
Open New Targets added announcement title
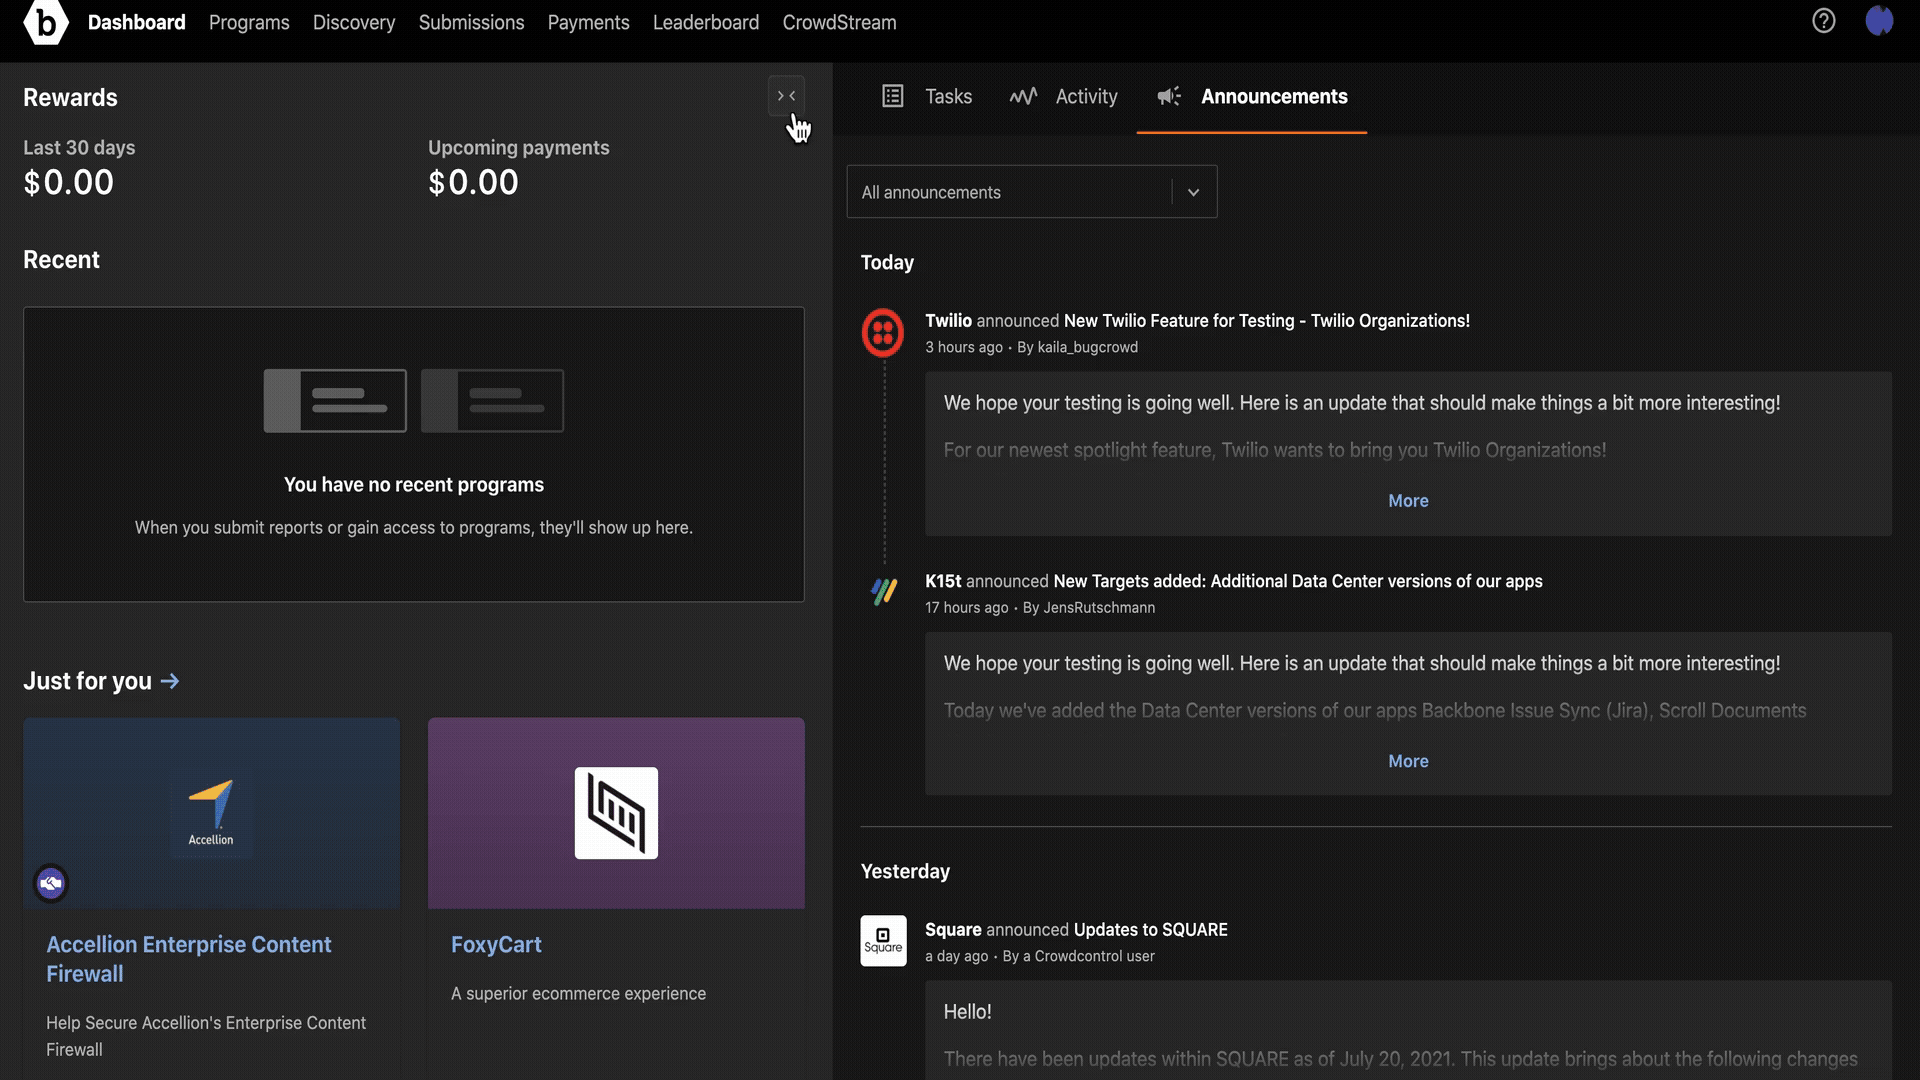(x=1298, y=581)
